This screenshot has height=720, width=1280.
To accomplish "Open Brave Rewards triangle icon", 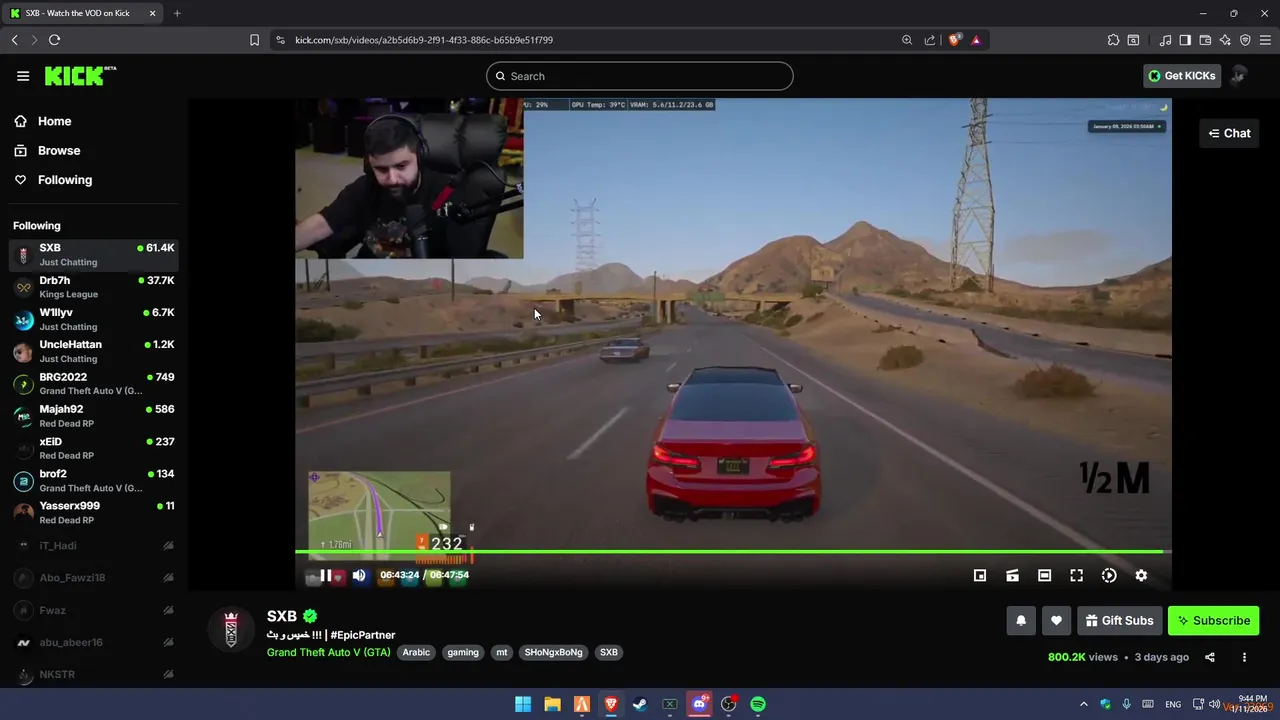I will [x=976, y=40].
